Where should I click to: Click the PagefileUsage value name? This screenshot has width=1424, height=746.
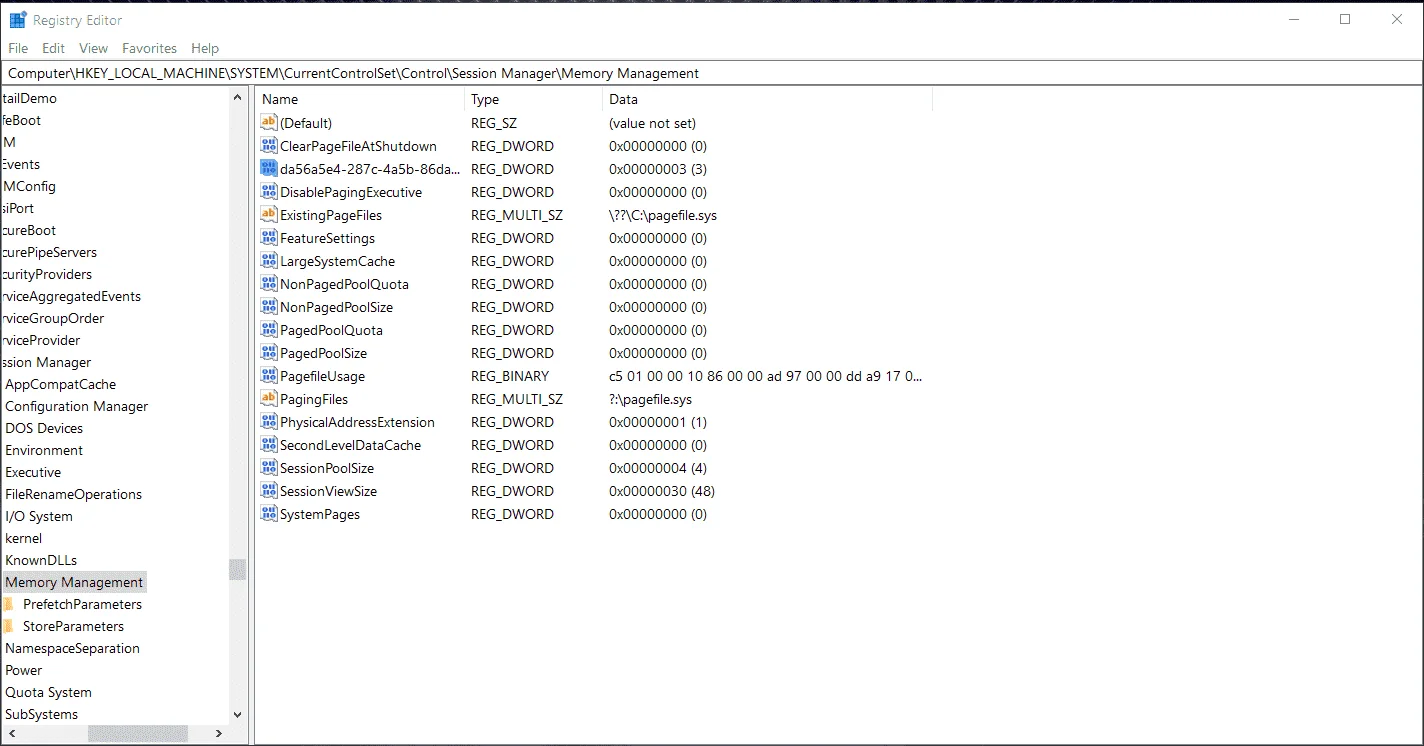point(322,376)
